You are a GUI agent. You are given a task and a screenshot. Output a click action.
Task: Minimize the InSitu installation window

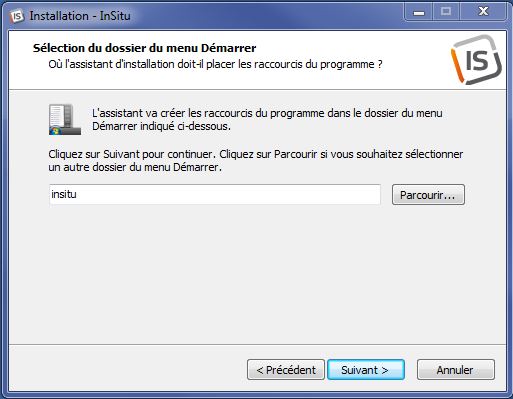coord(419,12)
